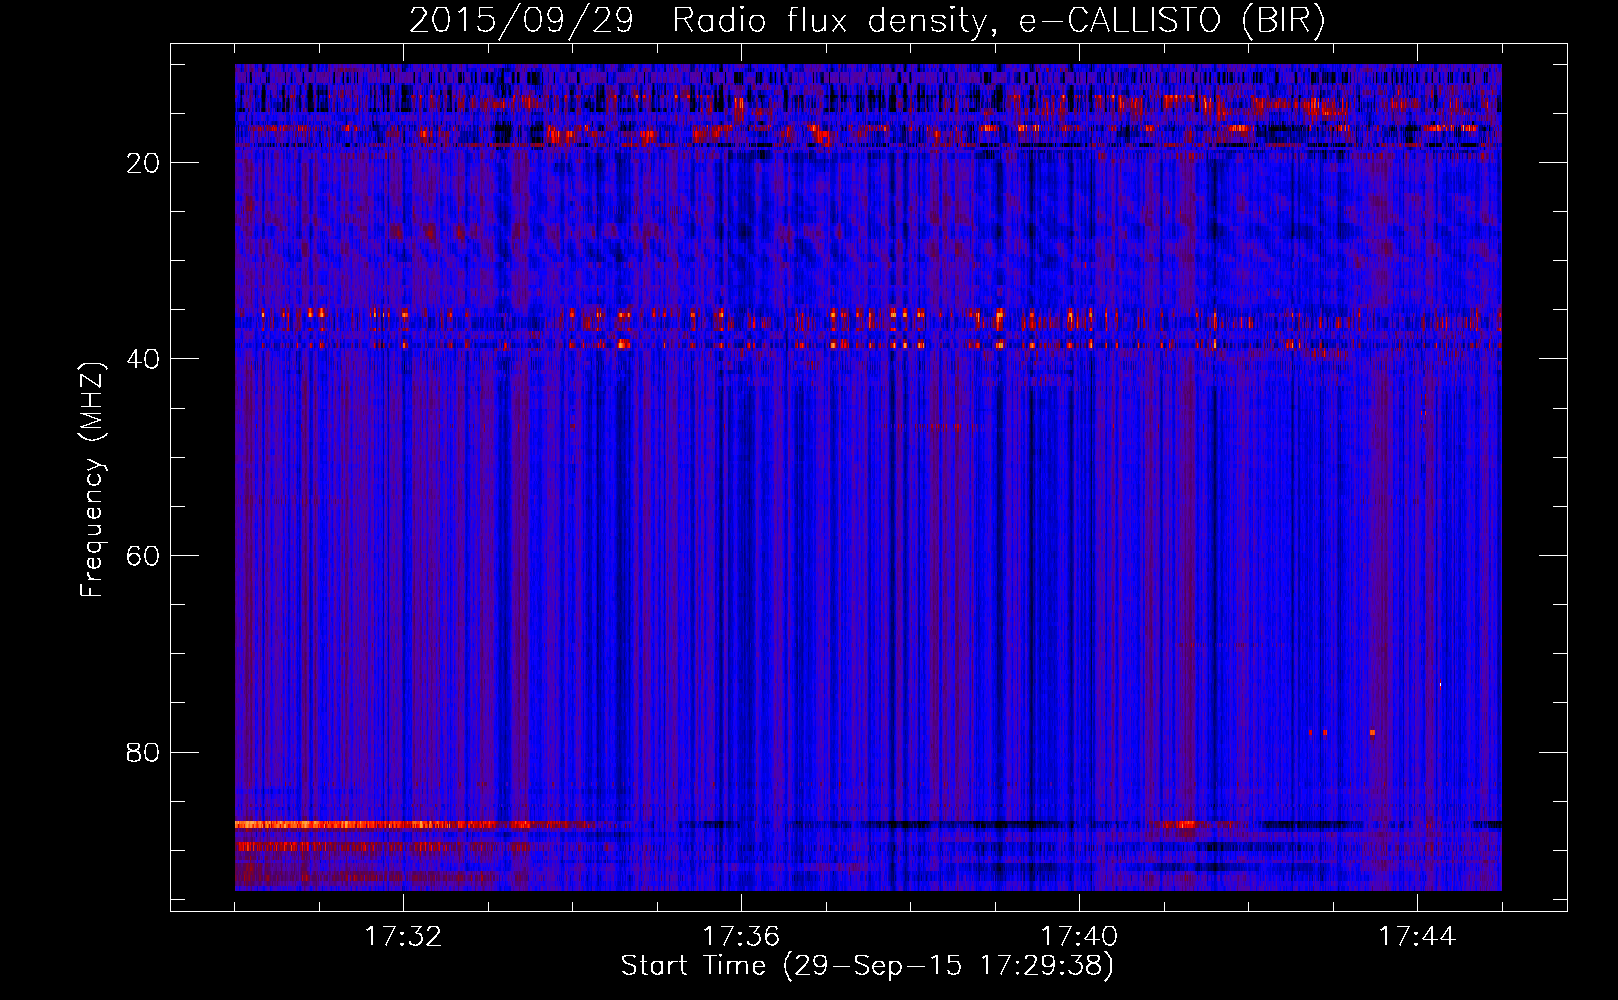Click the "80" frequency tick label
The image size is (1618, 1000).
point(143,752)
